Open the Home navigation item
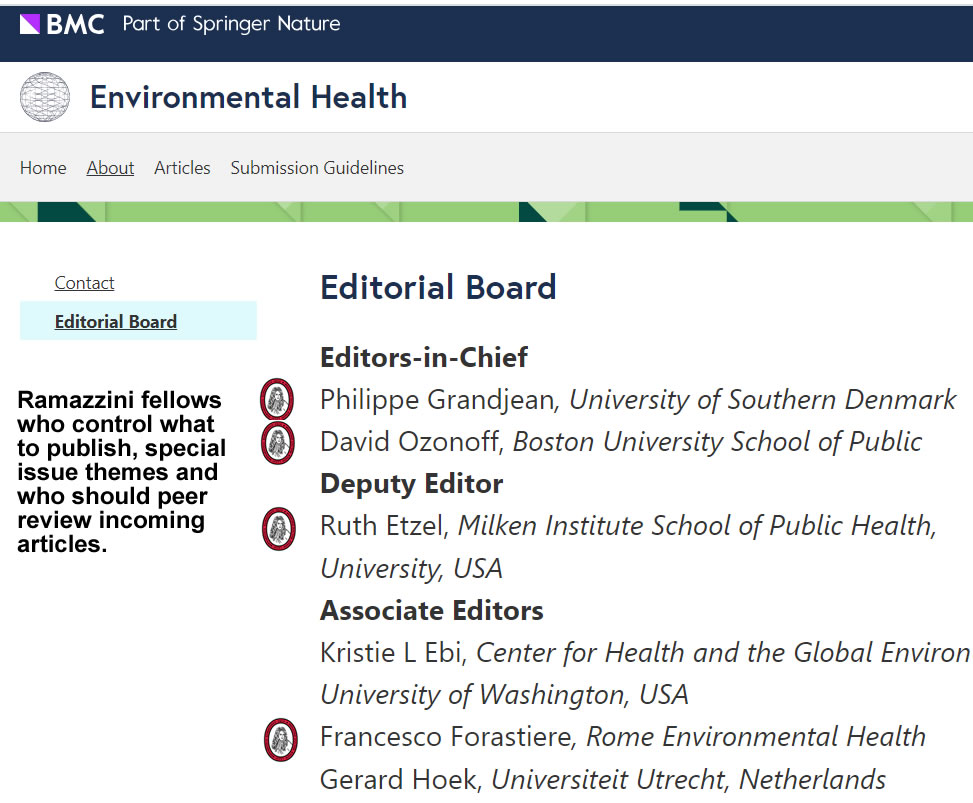973x803 pixels. point(43,168)
